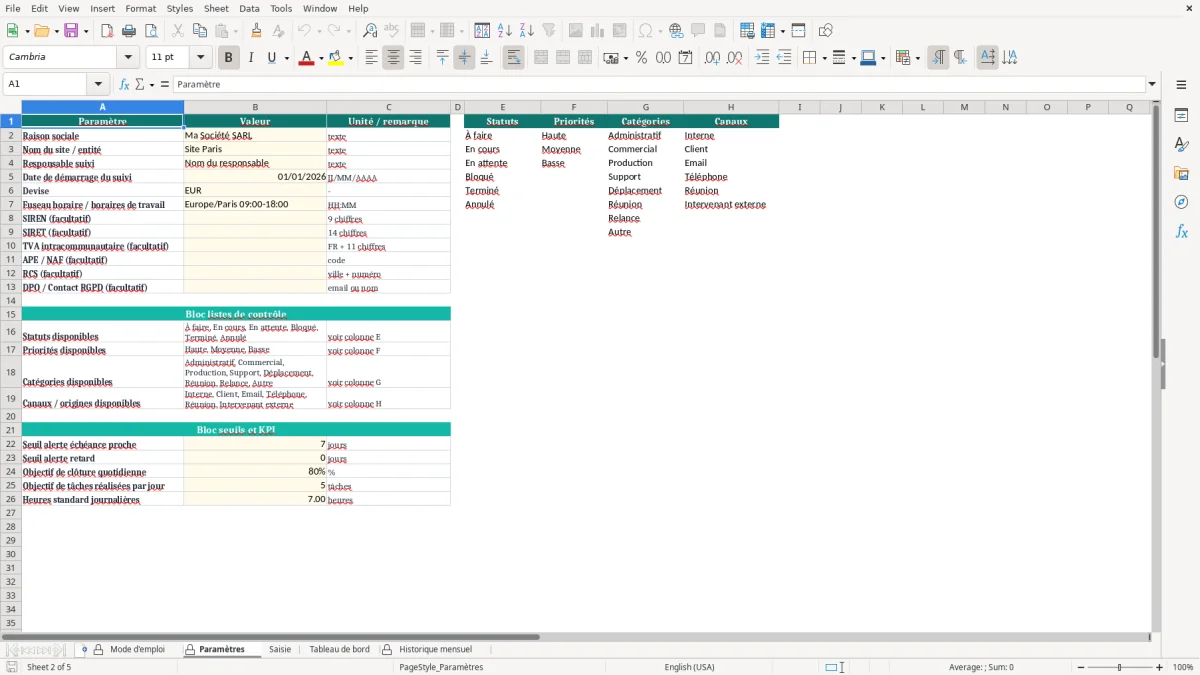1200x675 pixels.
Task: Apply the red font color swatch
Action: pyautogui.click(x=306, y=58)
